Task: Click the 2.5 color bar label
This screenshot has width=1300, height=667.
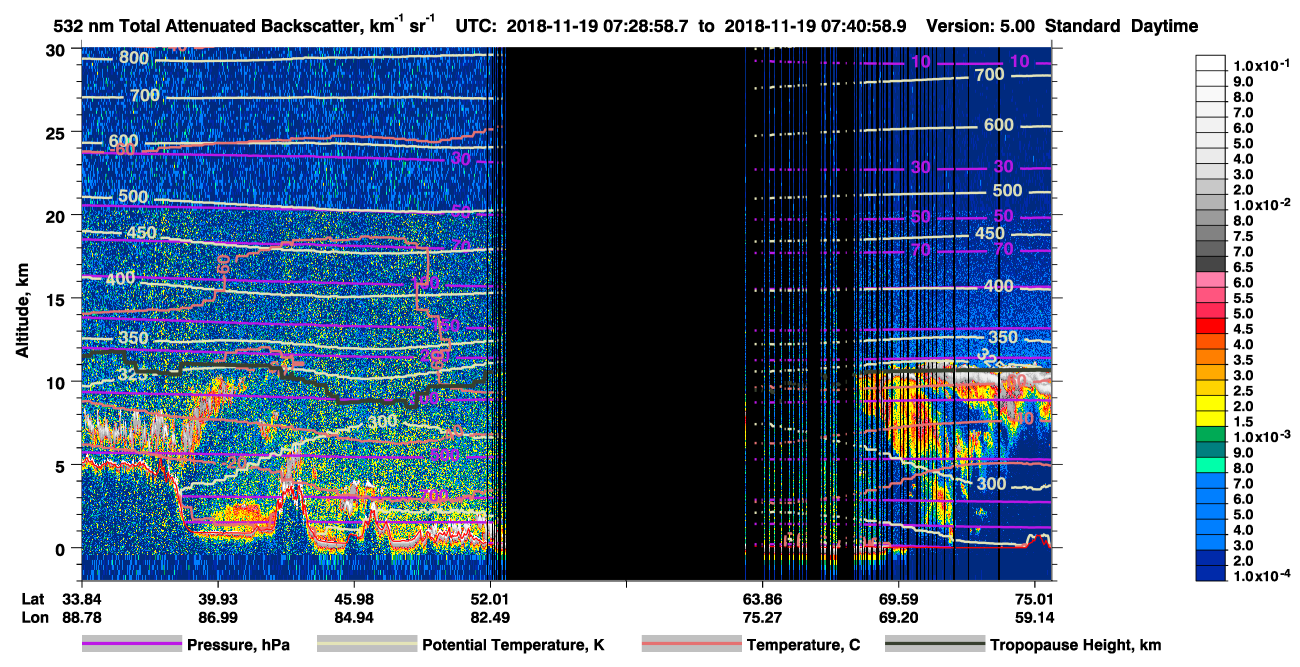Action: [1244, 392]
